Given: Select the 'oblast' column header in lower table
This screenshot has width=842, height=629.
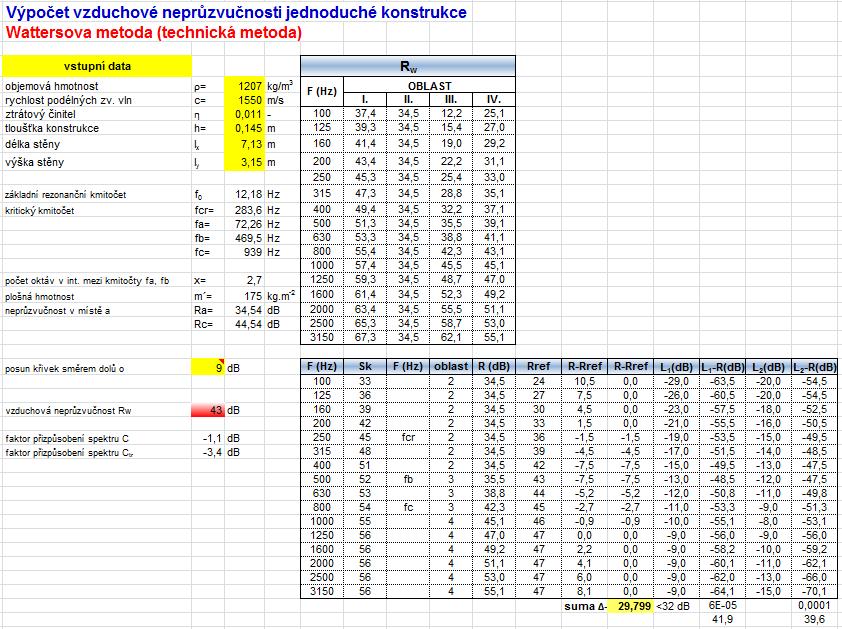Looking at the screenshot, I should point(451,366).
